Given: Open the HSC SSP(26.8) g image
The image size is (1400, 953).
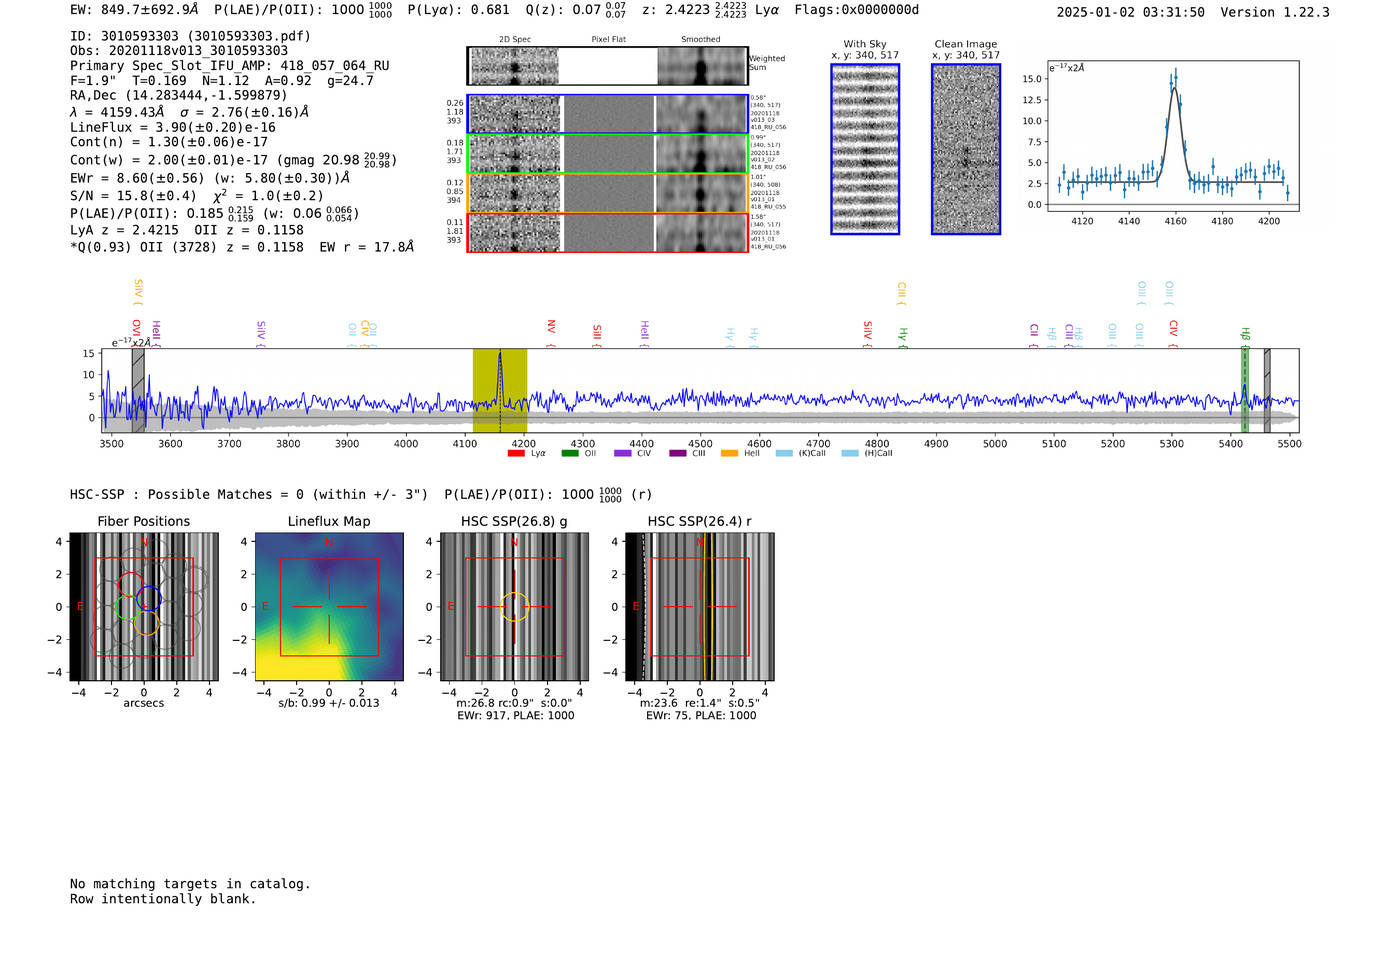Looking at the screenshot, I should (x=514, y=607).
